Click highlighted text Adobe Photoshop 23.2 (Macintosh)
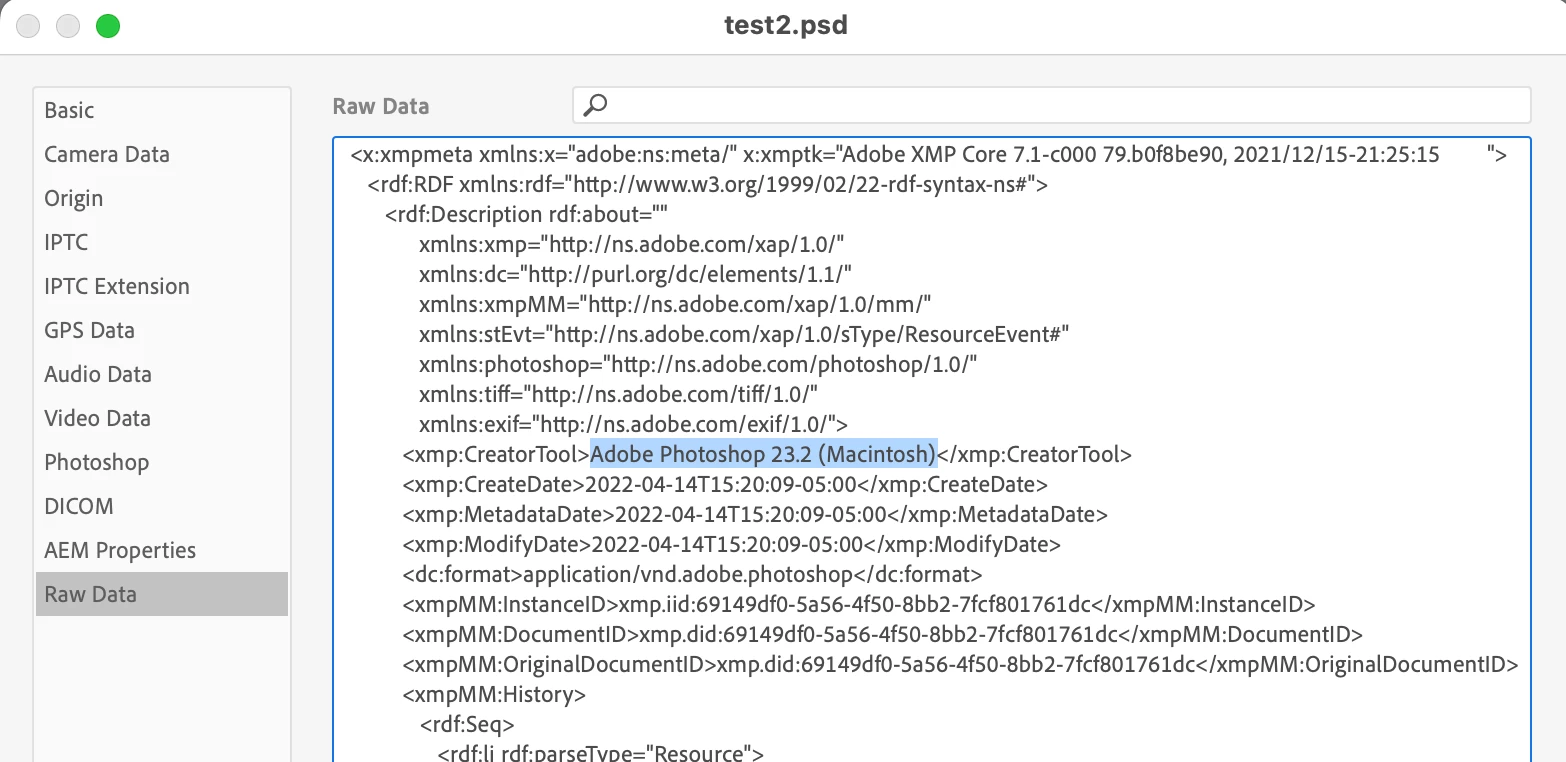The width and height of the screenshot is (1566, 762). coord(764,454)
